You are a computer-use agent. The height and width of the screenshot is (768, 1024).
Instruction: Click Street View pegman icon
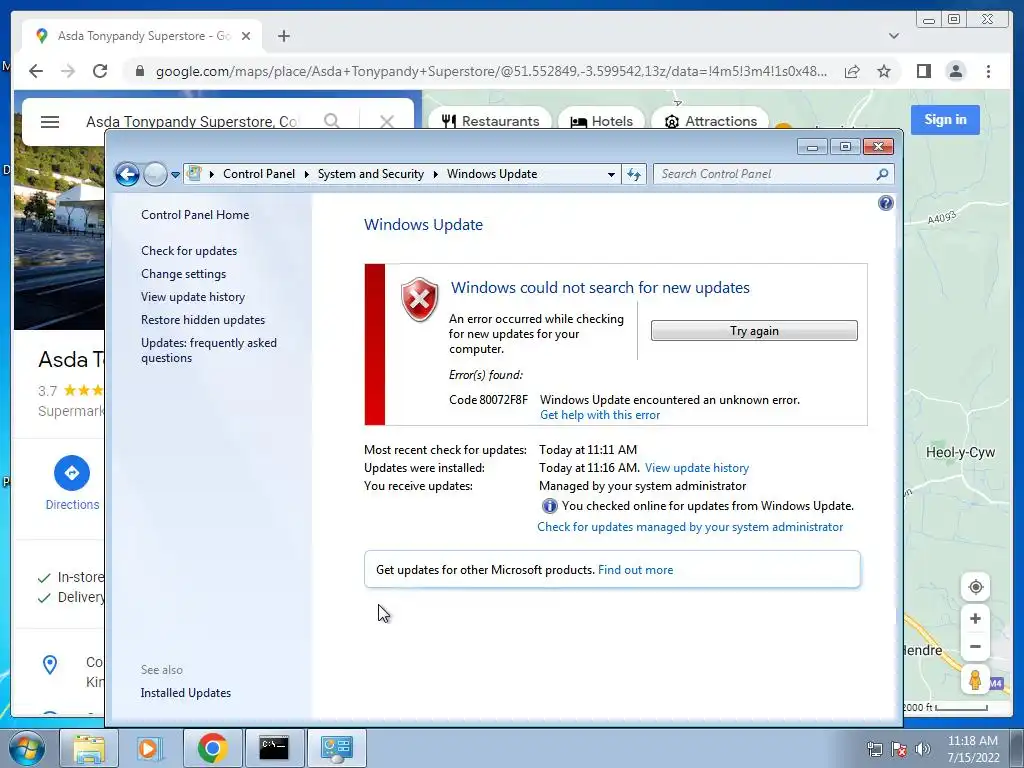coord(975,680)
